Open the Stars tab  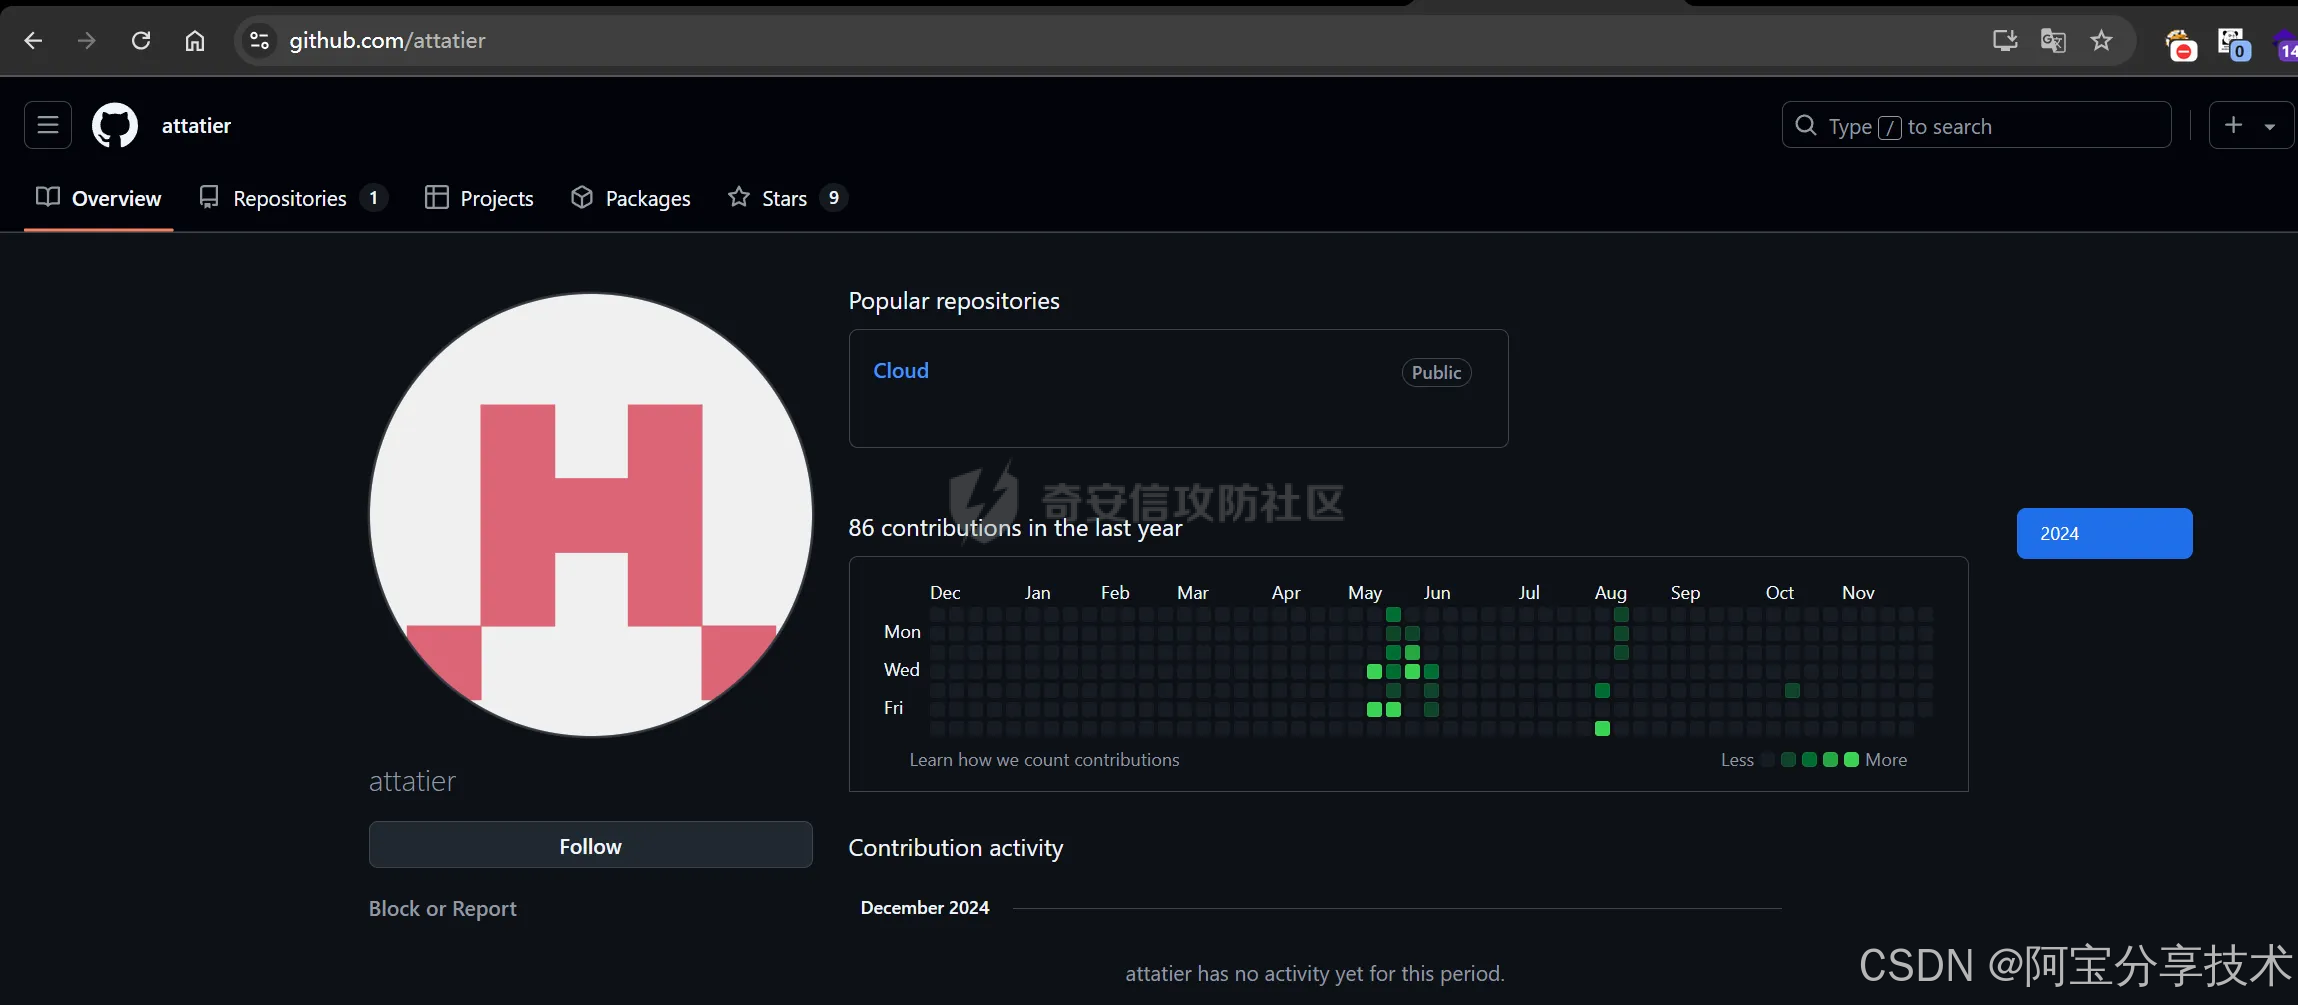click(x=788, y=198)
